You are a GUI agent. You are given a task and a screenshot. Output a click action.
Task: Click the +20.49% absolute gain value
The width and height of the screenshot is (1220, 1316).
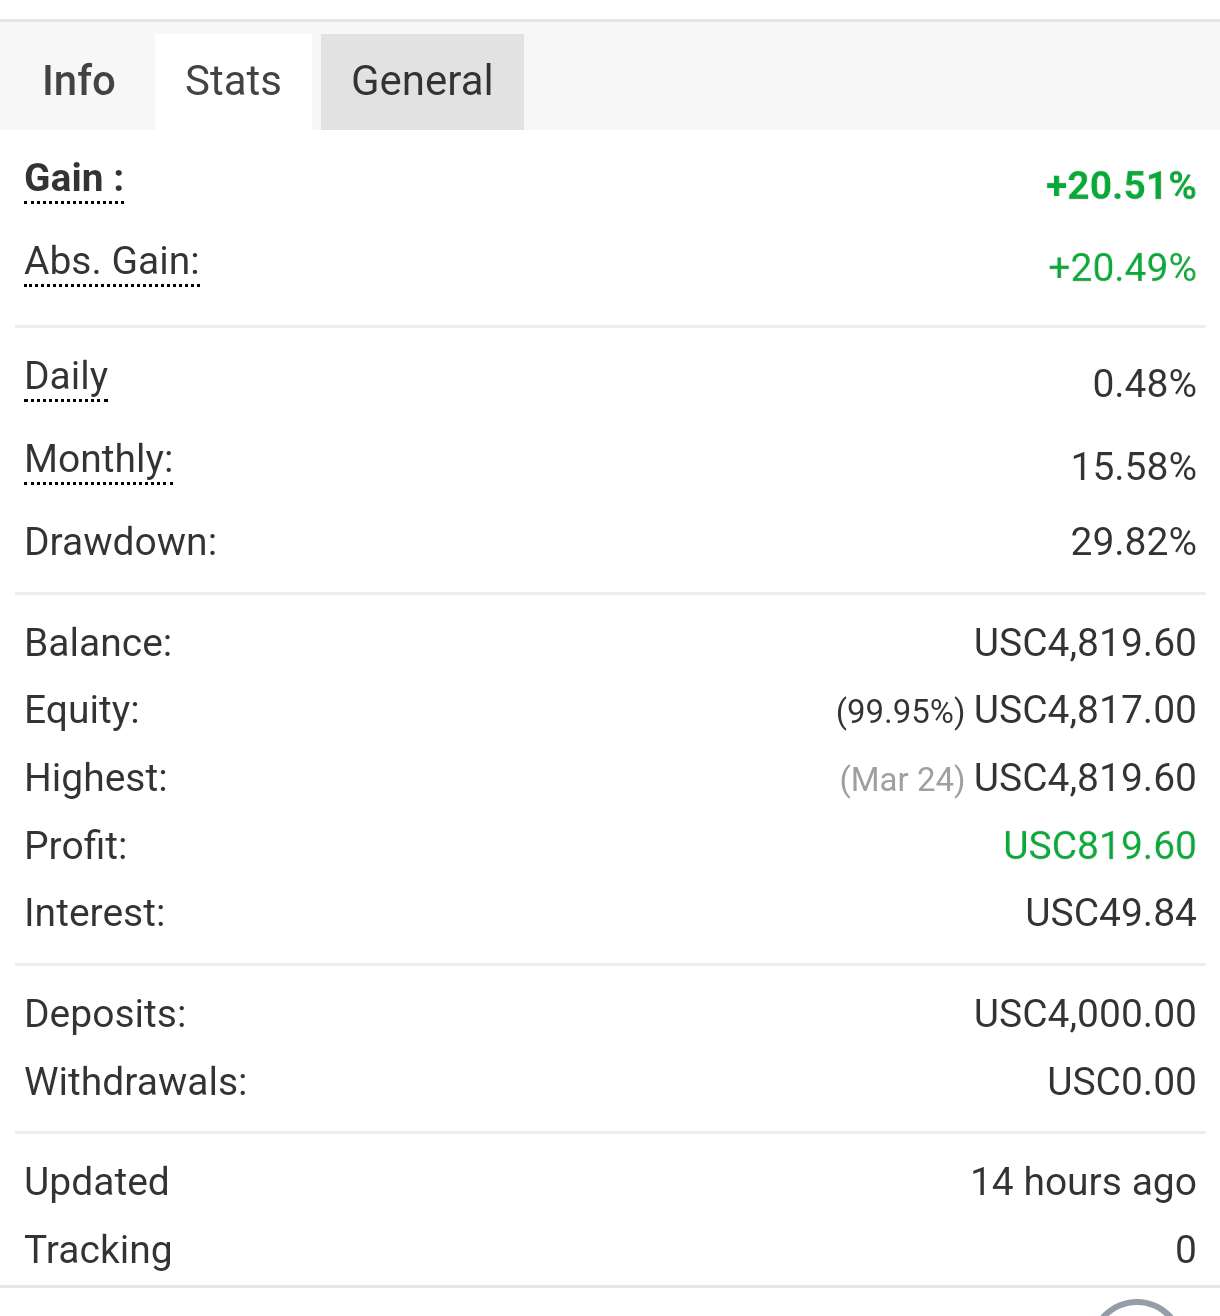[x=1121, y=268]
